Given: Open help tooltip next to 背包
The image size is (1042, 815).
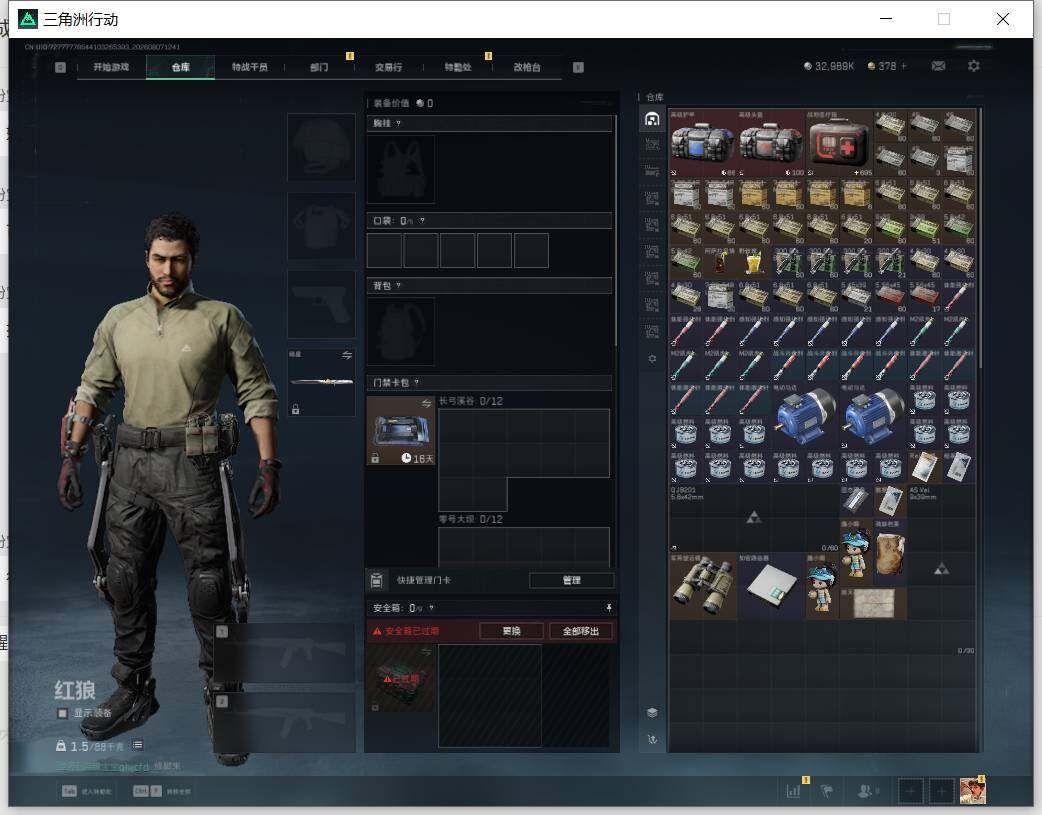Looking at the screenshot, I should 398,286.
